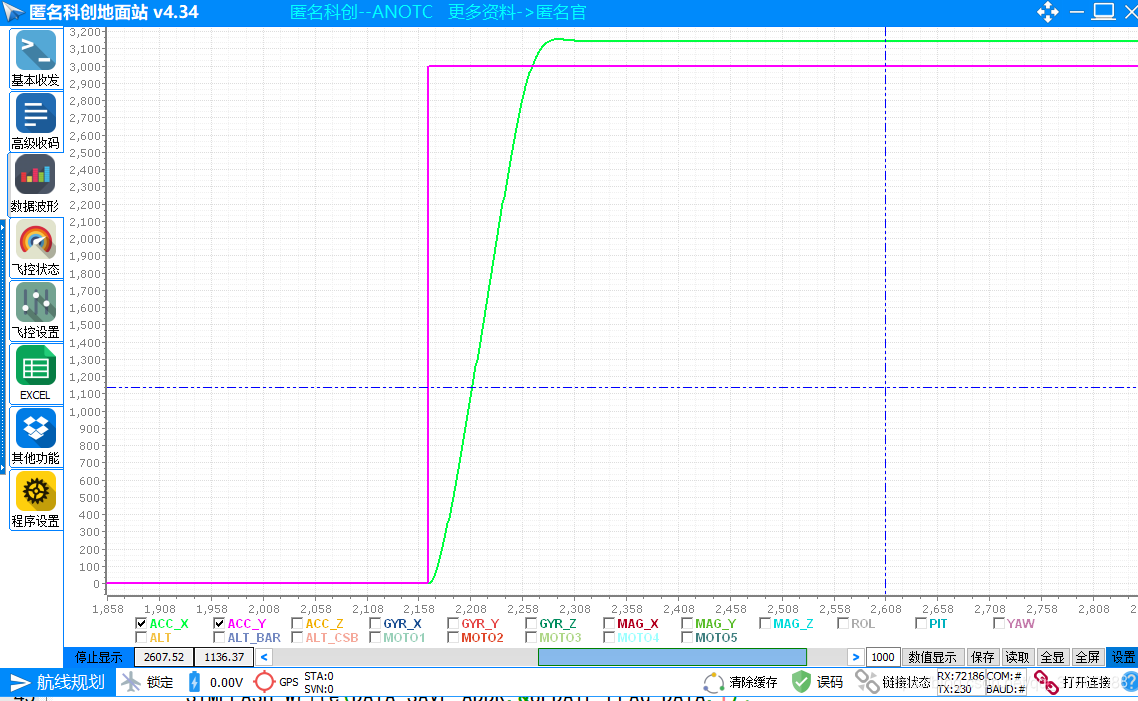Open the 数据波形 waveform panel
The width and height of the screenshot is (1138, 701).
click(x=36, y=184)
